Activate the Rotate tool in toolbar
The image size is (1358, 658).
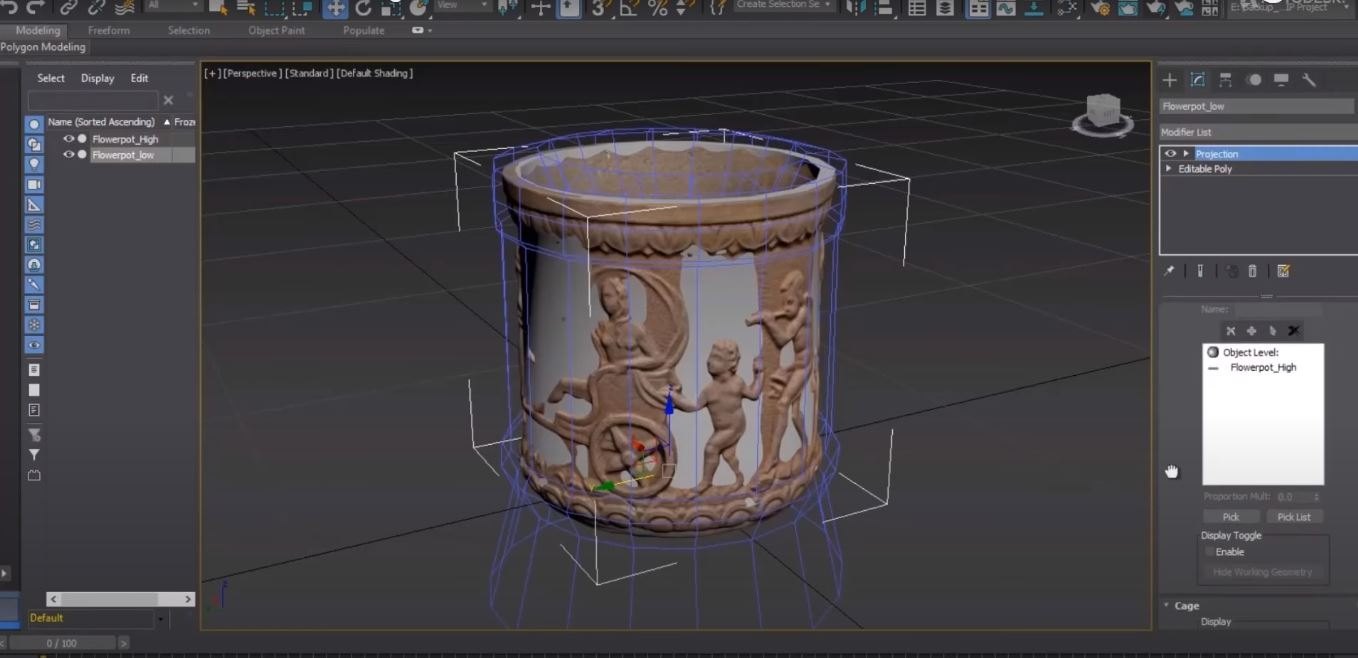[363, 8]
